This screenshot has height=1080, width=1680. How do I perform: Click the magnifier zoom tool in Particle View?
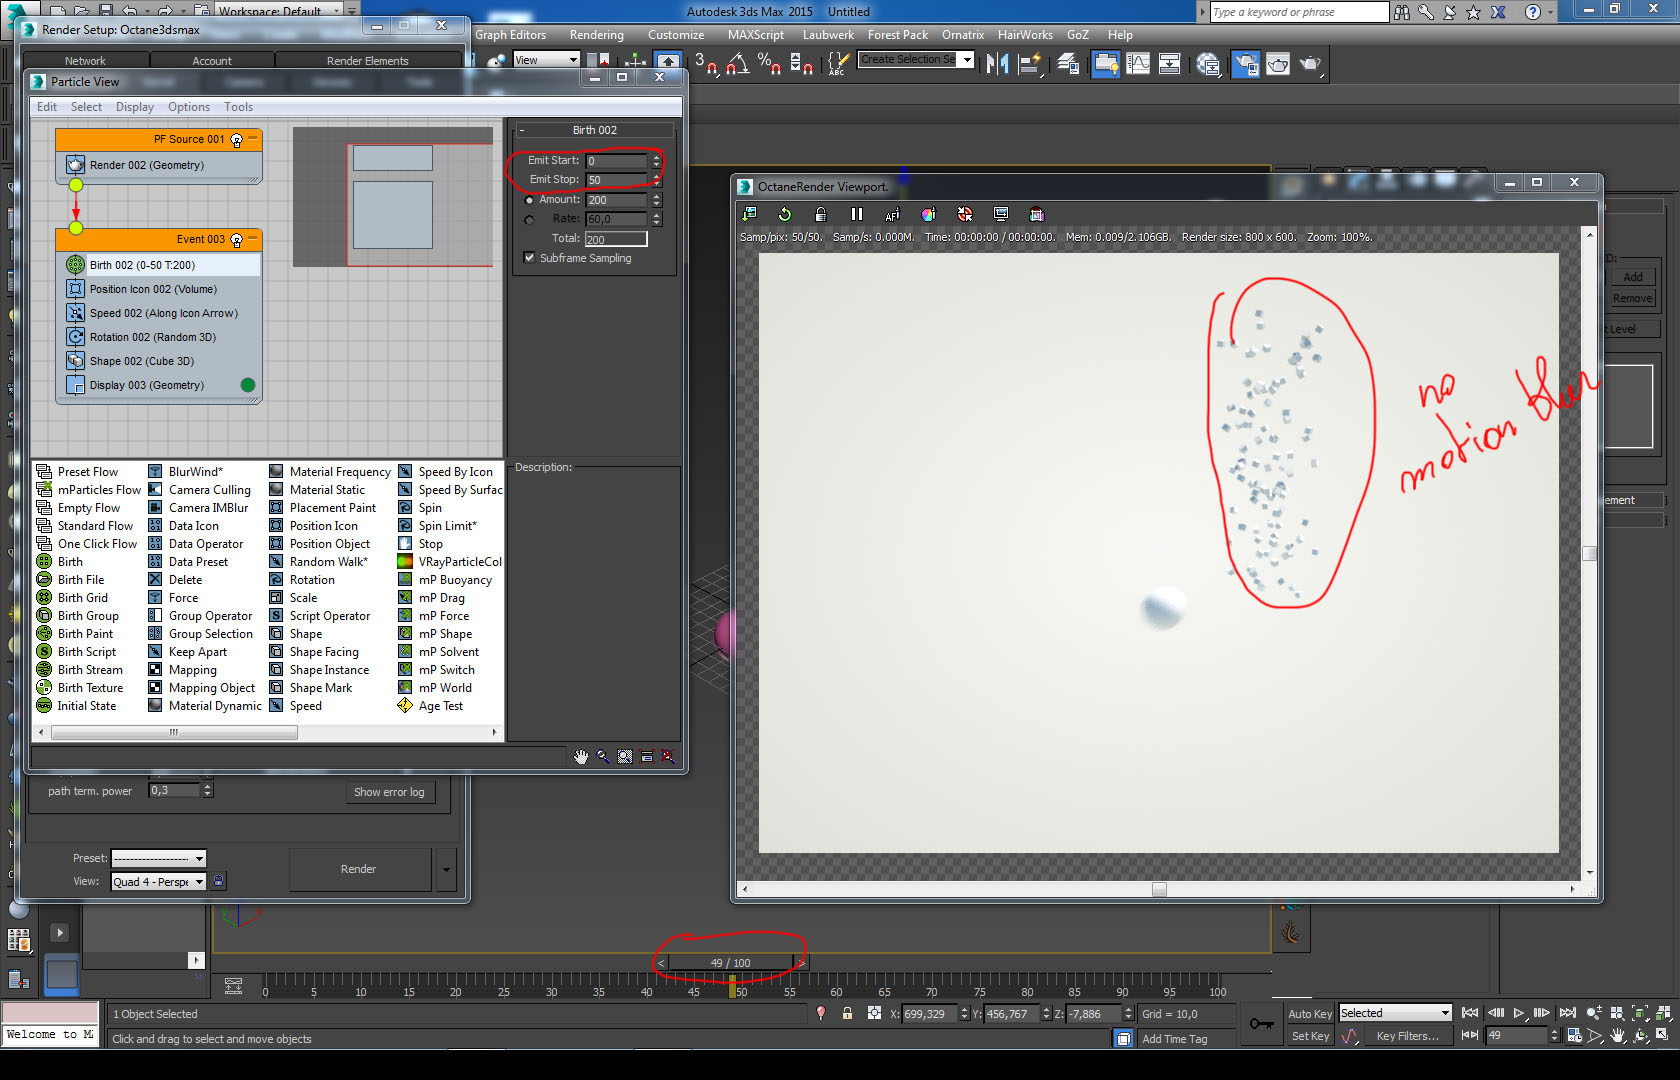[x=603, y=757]
